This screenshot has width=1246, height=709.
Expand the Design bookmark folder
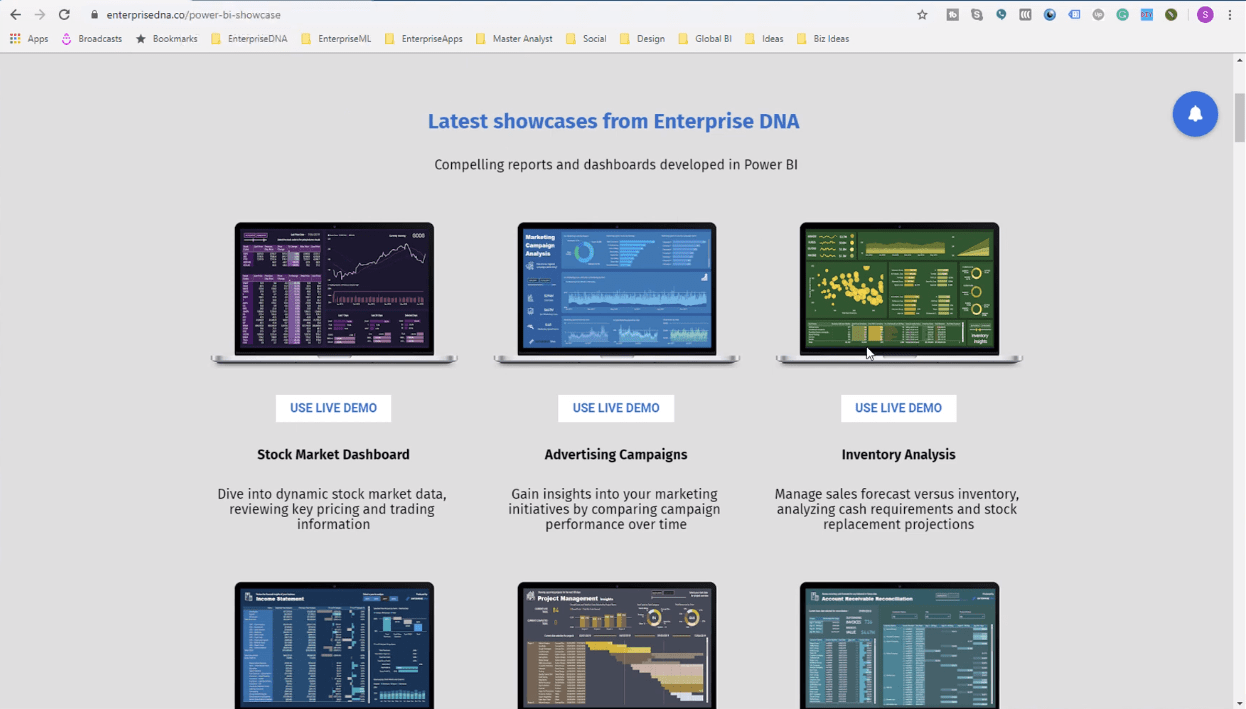(x=642, y=39)
